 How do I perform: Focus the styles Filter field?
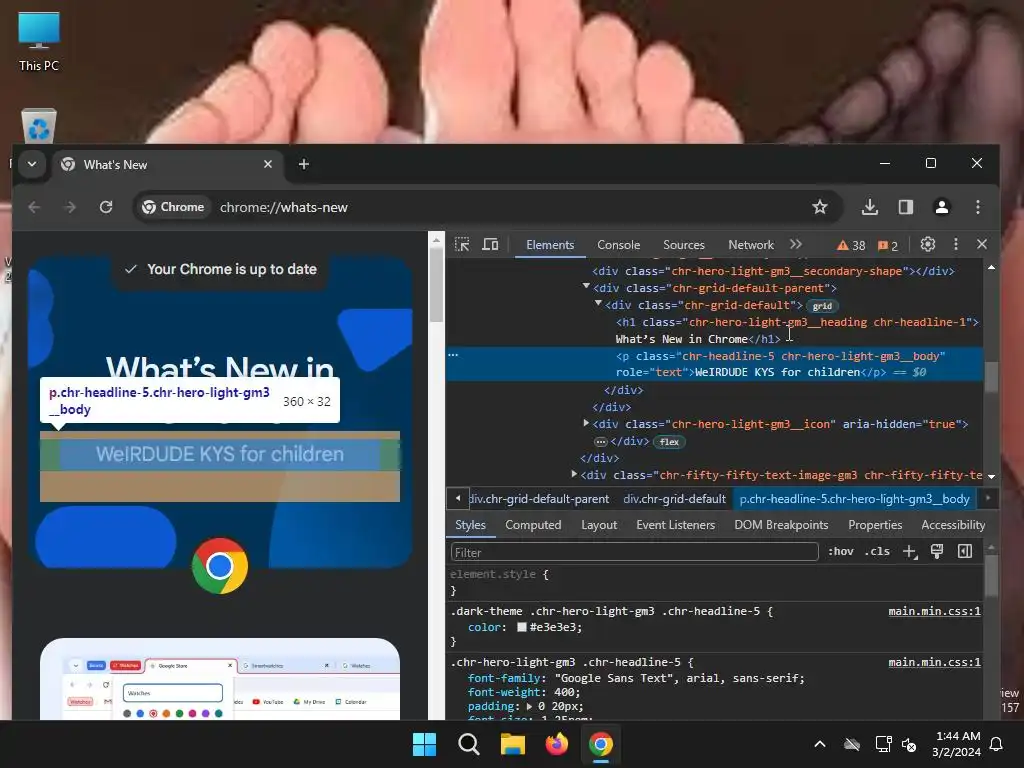coord(634,552)
